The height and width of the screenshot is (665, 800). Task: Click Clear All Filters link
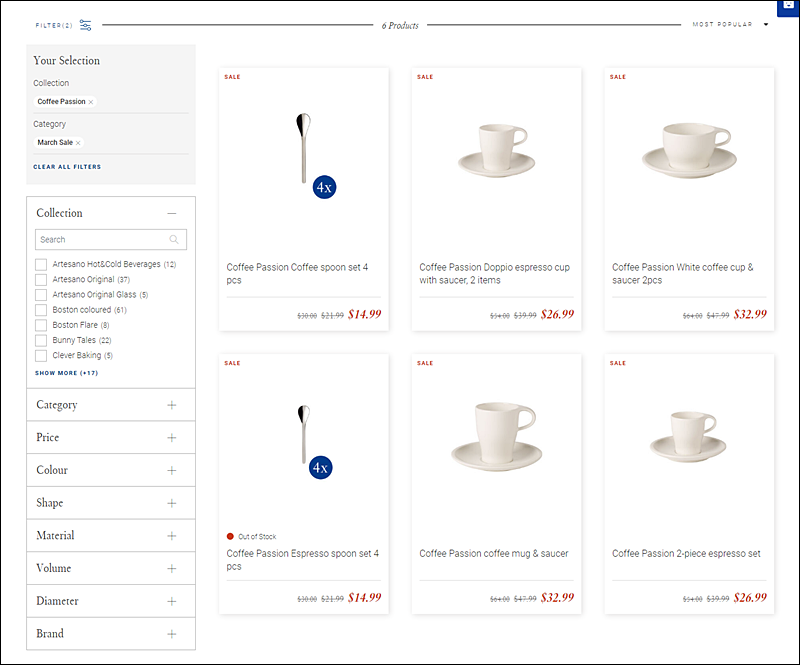[x=67, y=167]
